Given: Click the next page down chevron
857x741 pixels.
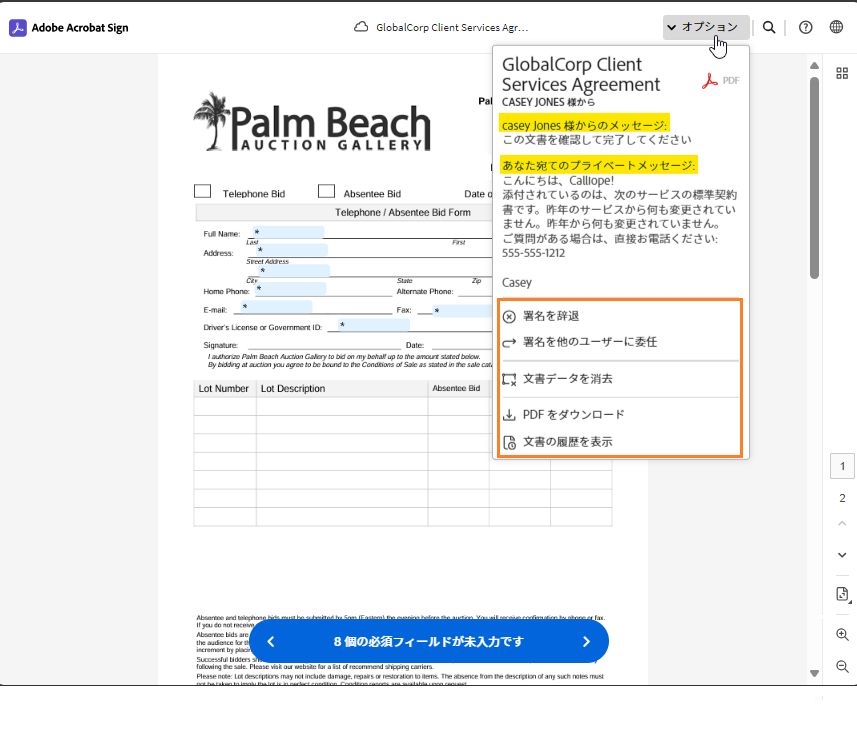Looking at the screenshot, I should (x=842, y=555).
